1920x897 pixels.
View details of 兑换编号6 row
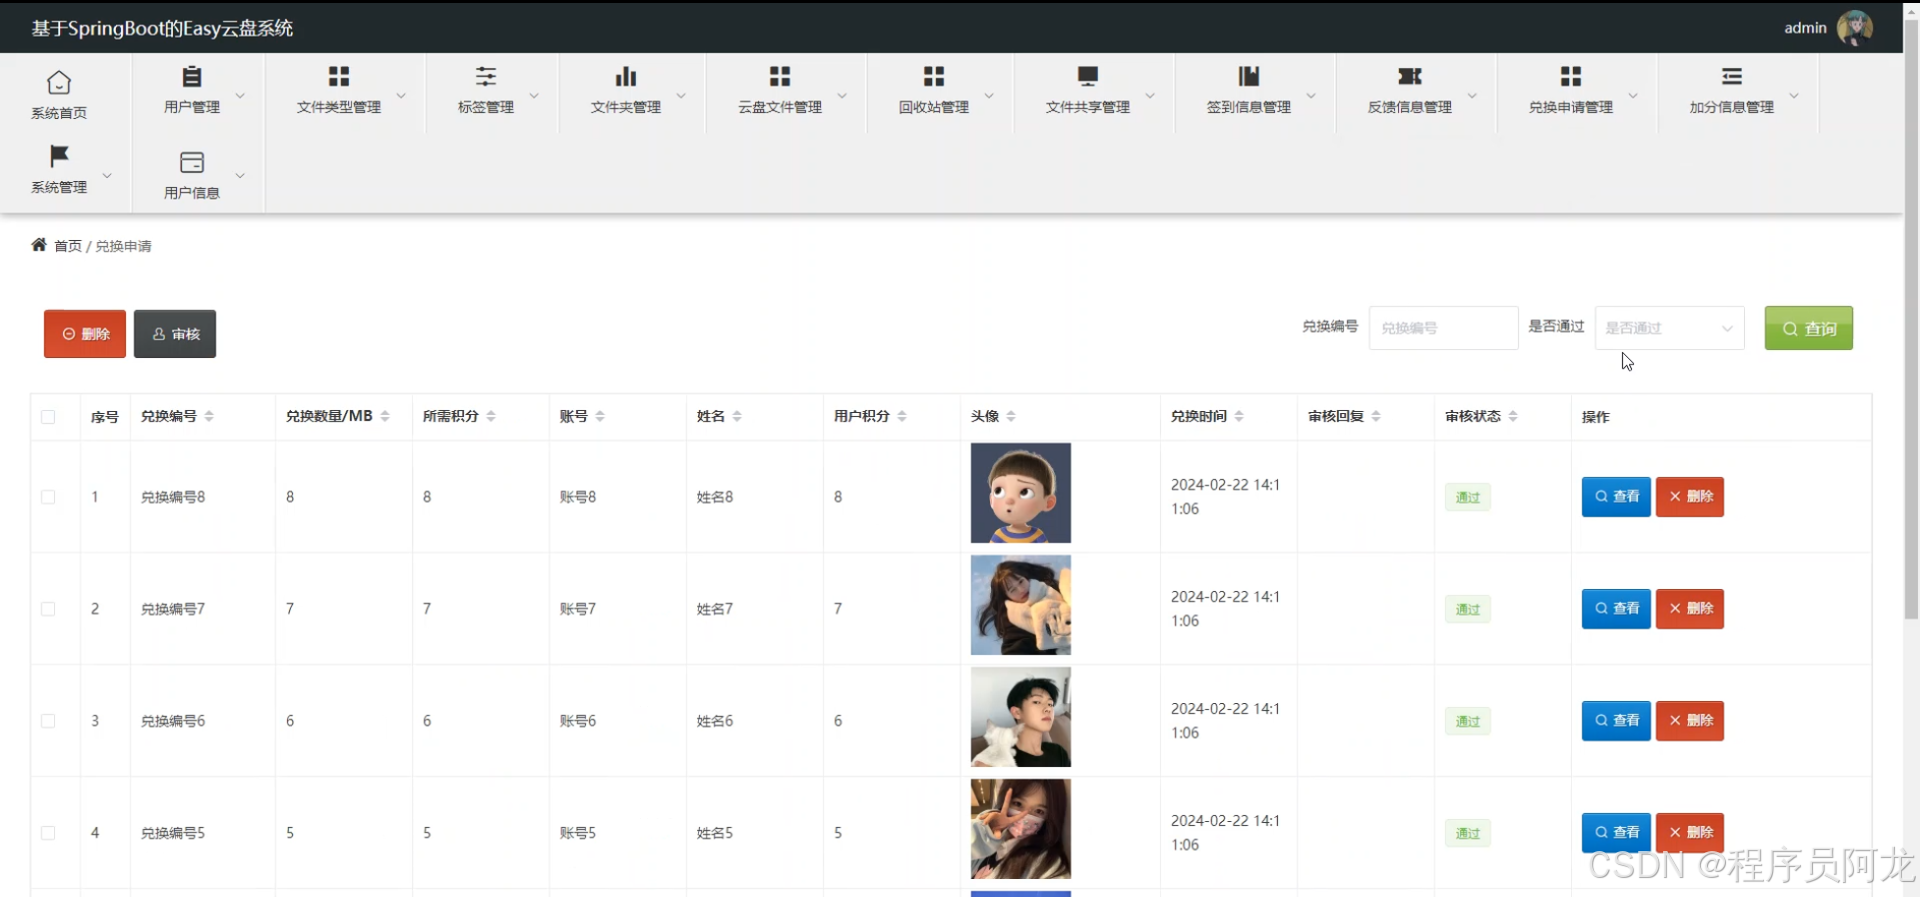point(1616,721)
